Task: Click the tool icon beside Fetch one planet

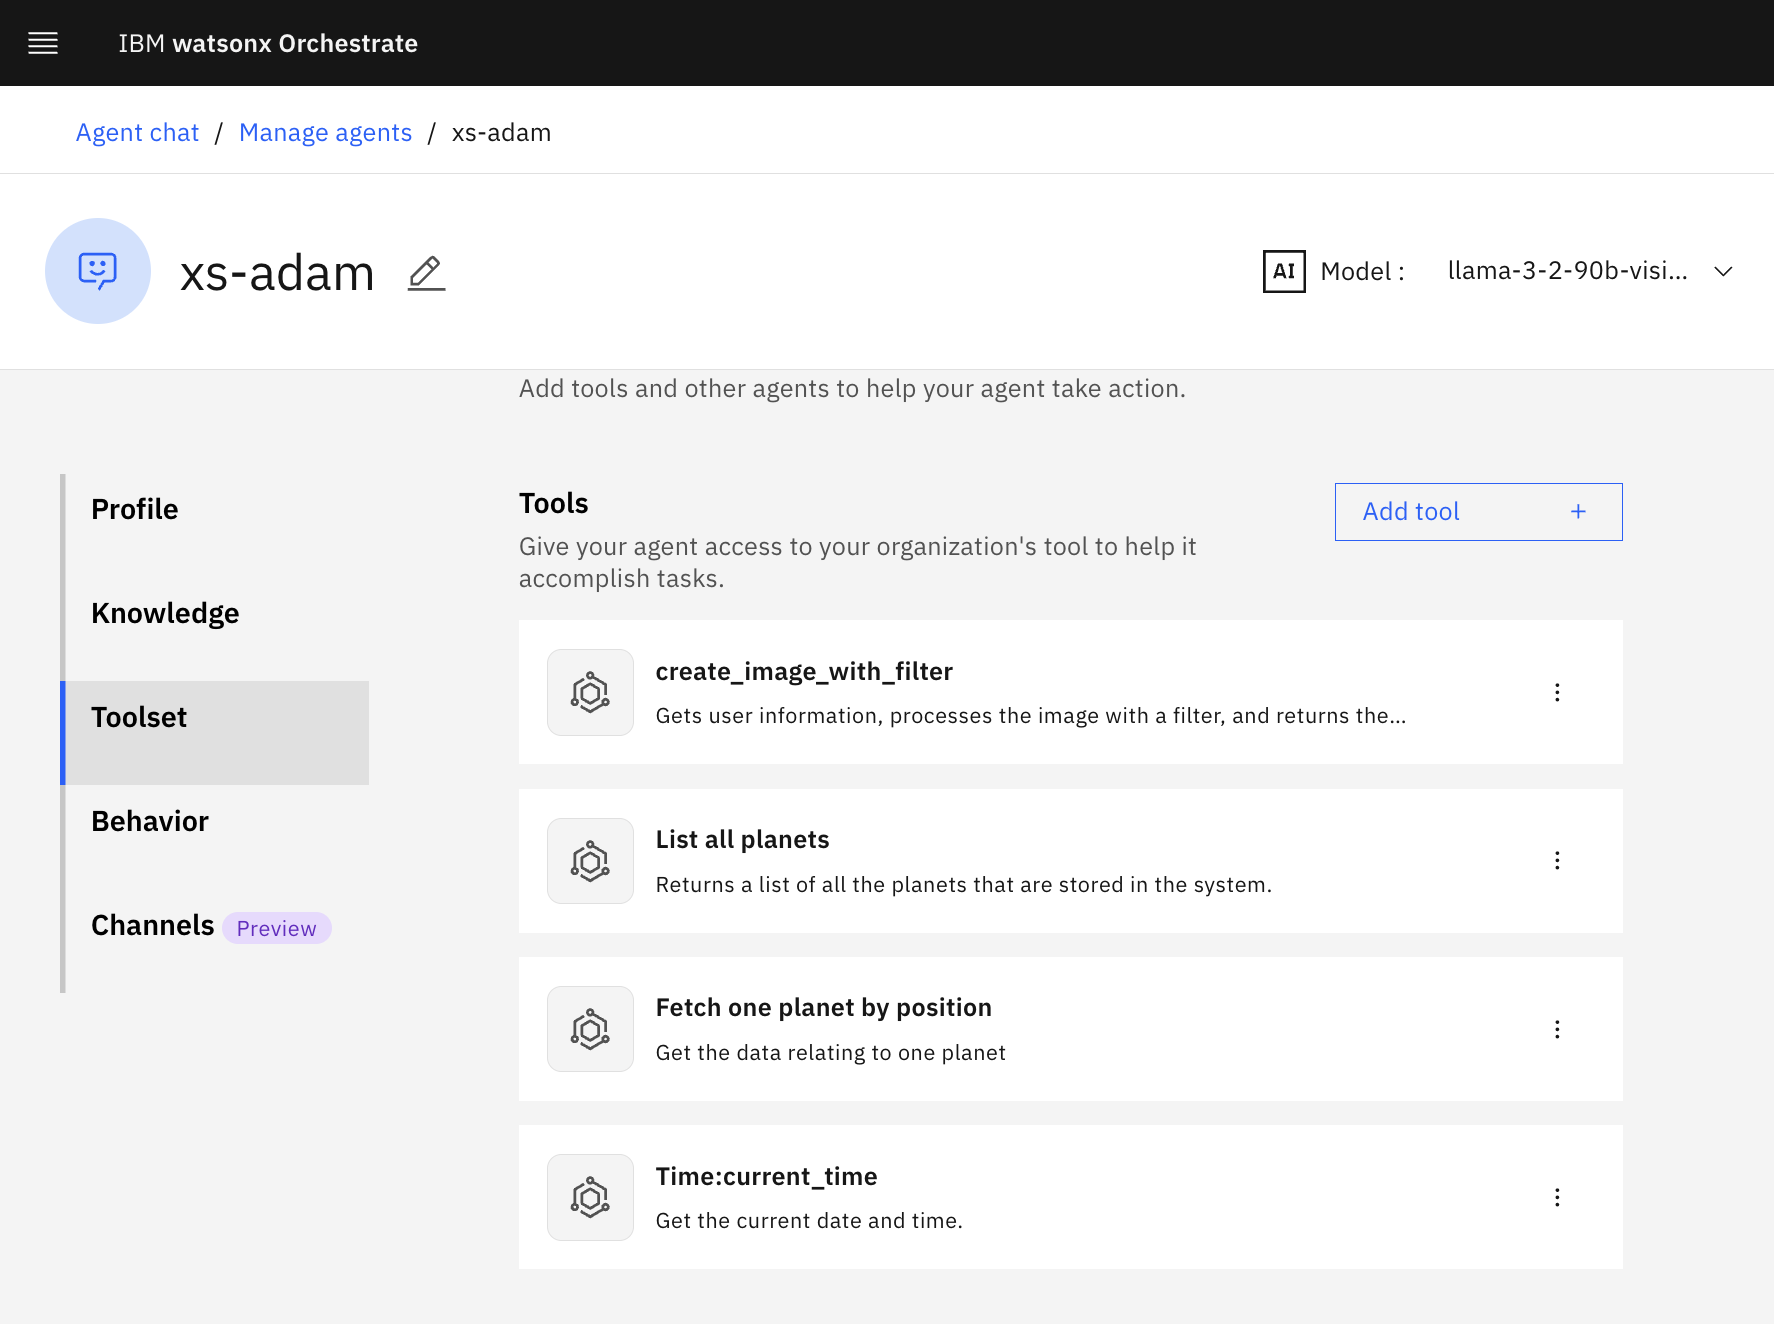Action: [x=590, y=1029]
